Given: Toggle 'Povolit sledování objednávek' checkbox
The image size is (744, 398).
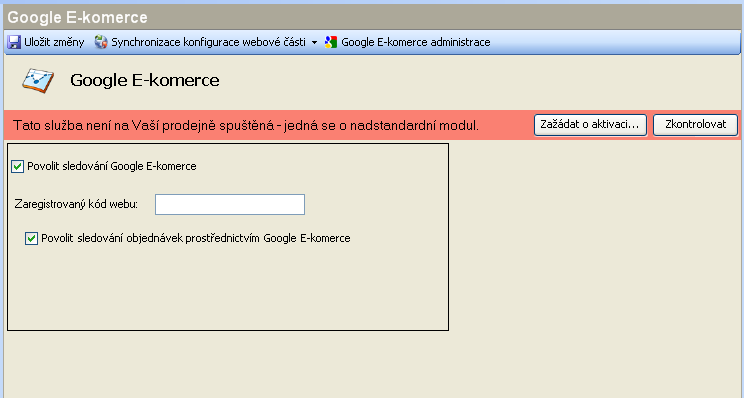Looking at the screenshot, I should coord(31,239).
